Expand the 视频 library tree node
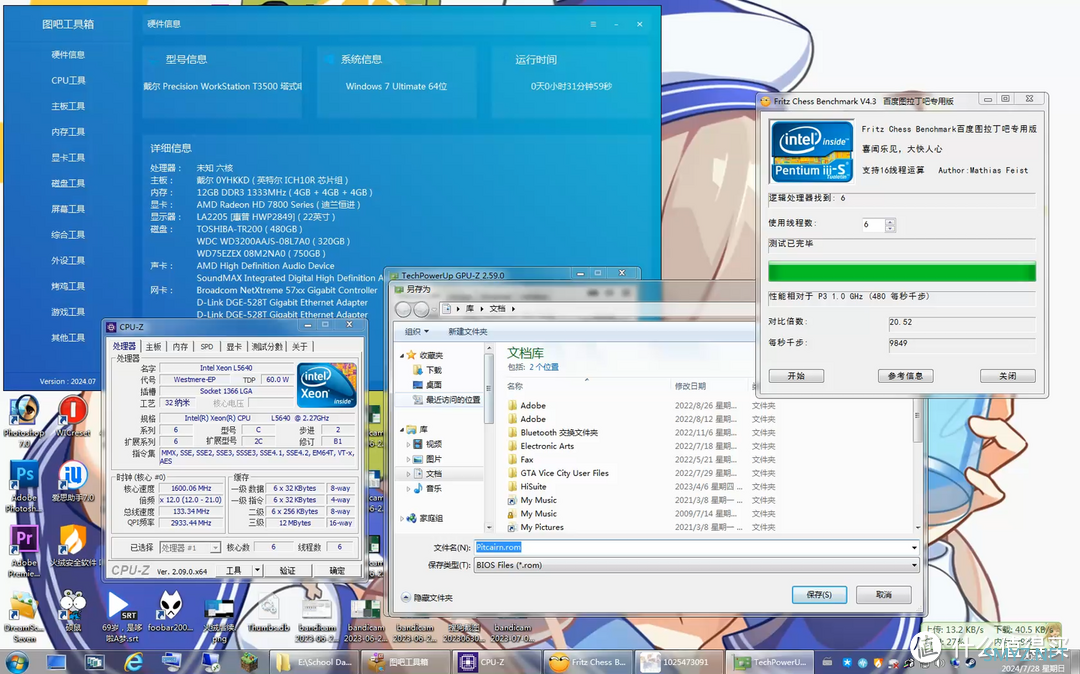This screenshot has height=674, width=1080. pyautogui.click(x=408, y=444)
